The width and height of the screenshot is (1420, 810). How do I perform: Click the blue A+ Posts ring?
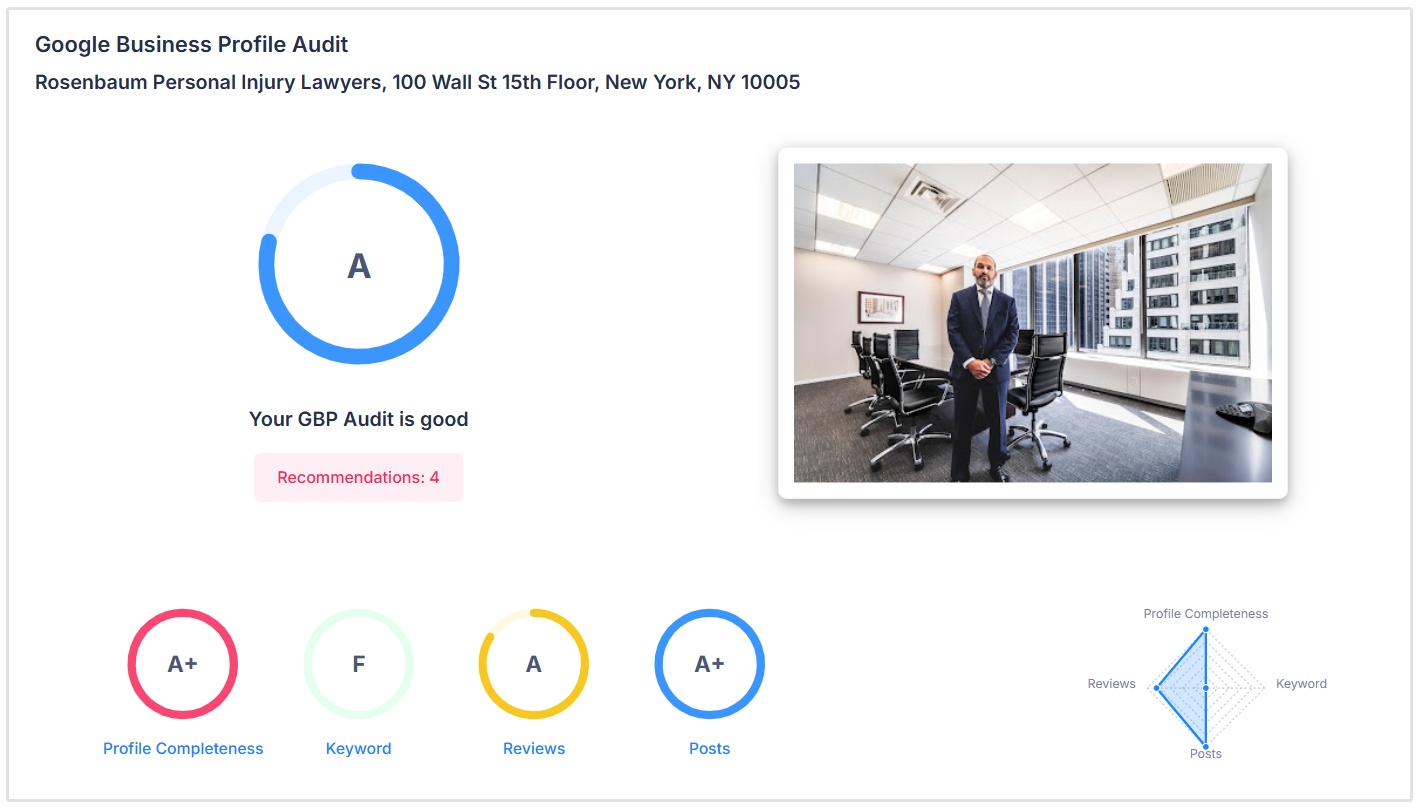click(710, 664)
